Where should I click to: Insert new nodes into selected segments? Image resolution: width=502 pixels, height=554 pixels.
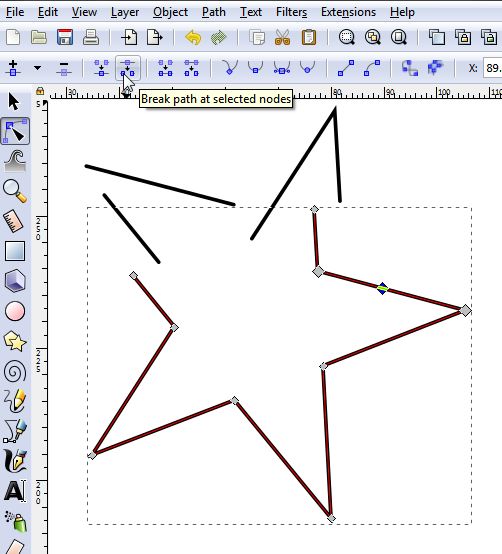point(13,68)
